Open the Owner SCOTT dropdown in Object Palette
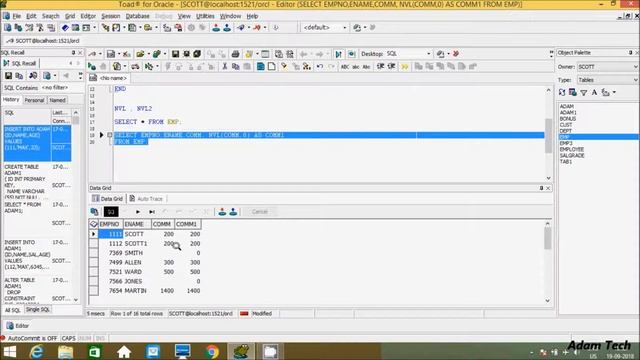Viewport: 640px width, 360px height. [636, 67]
